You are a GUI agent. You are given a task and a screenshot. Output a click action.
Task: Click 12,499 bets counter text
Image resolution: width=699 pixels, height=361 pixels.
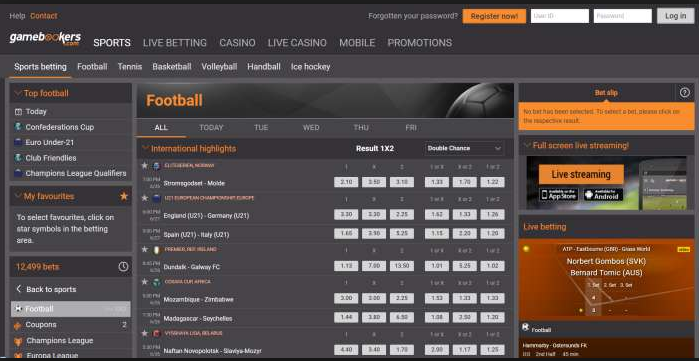38,267
